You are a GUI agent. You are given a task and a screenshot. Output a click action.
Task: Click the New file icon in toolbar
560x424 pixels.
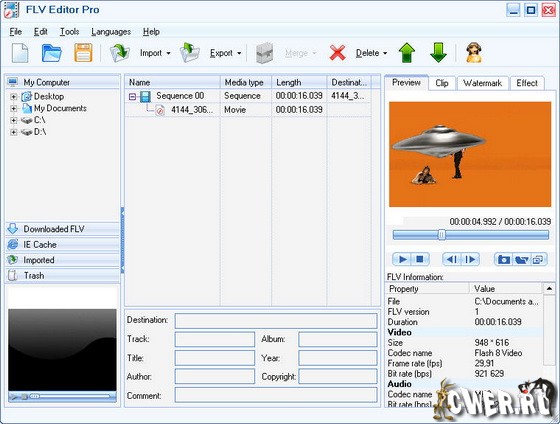click(x=20, y=53)
